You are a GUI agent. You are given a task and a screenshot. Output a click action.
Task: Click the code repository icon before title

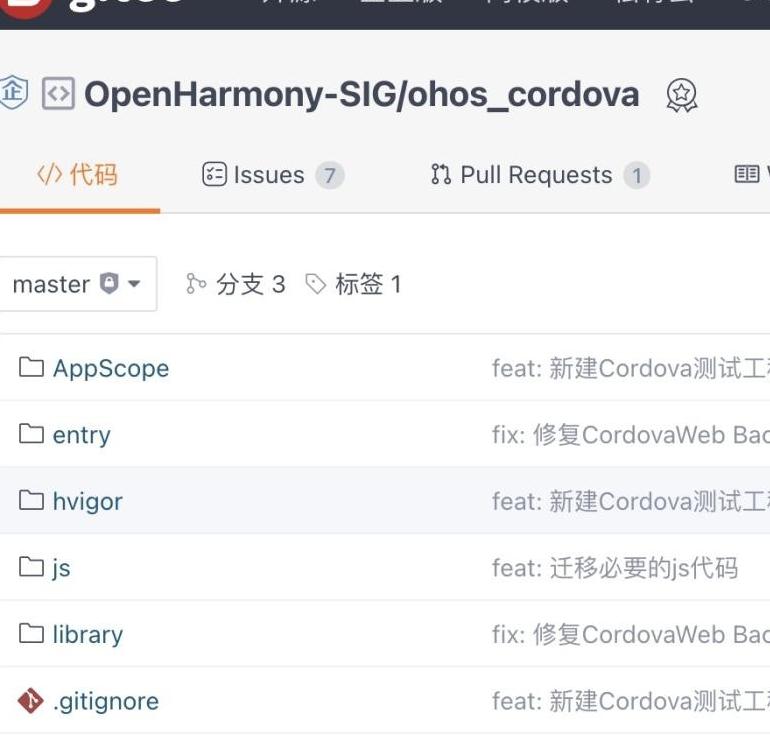click(58, 93)
